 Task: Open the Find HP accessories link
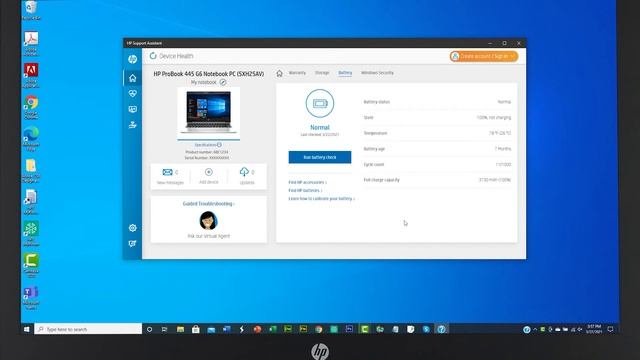tap(307, 182)
